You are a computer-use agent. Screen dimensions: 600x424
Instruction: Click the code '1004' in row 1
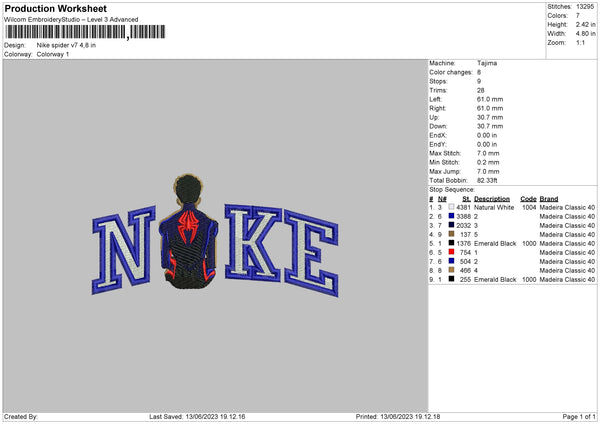point(529,207)
